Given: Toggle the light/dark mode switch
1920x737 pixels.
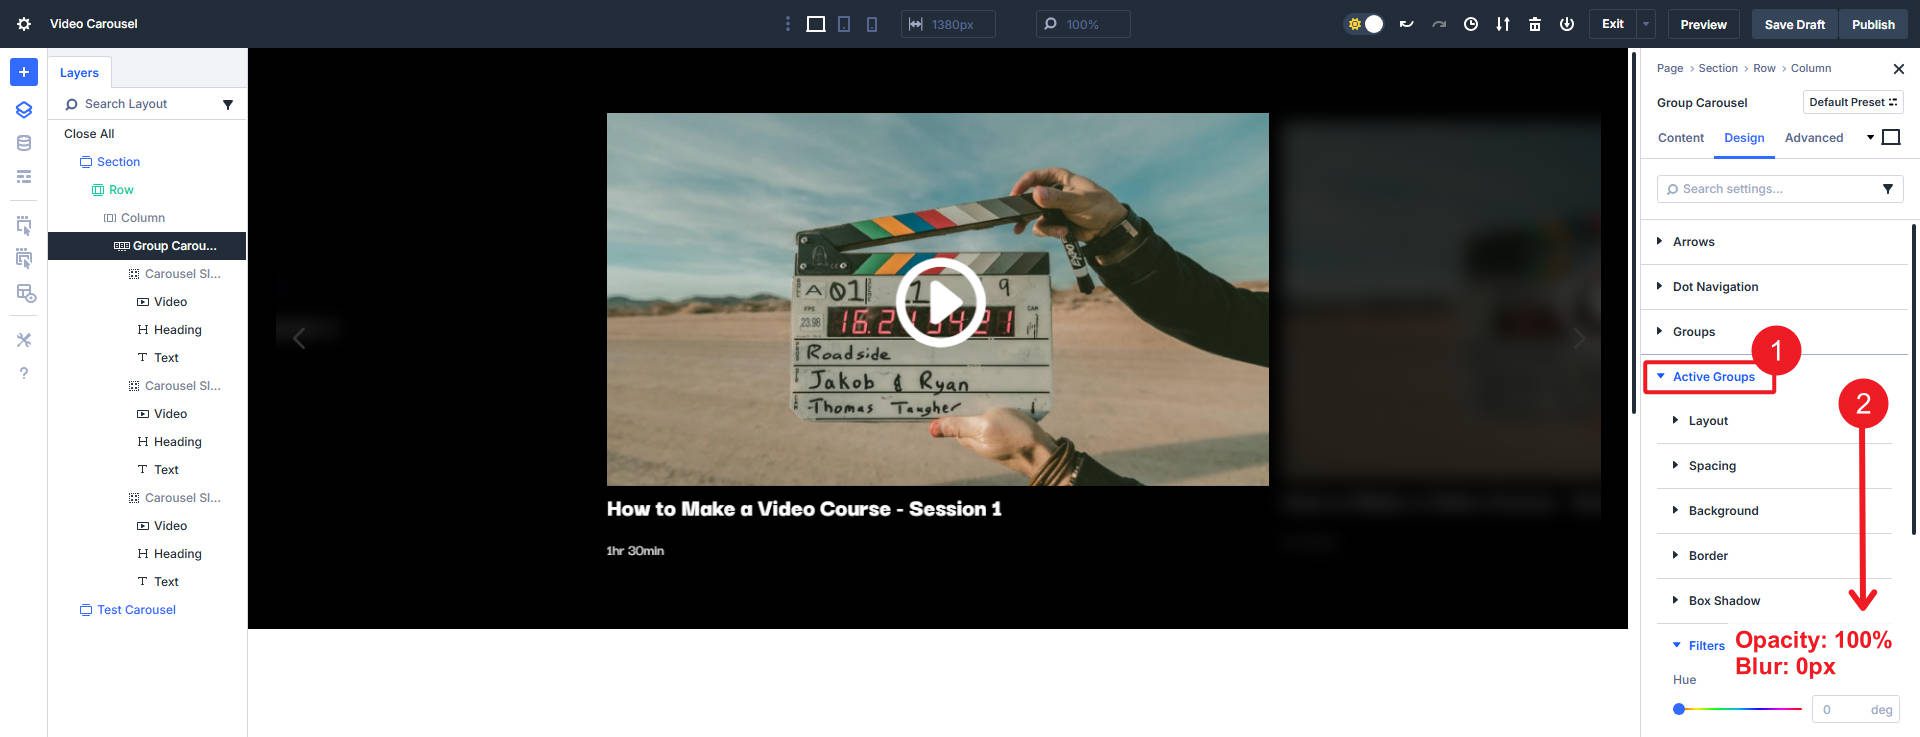Looking at the screenshot, I should pos(1365,24).
